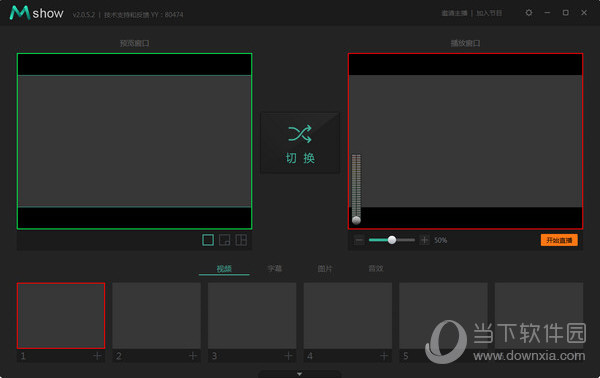Click the red-bordered broadcast window

[465, 141]
